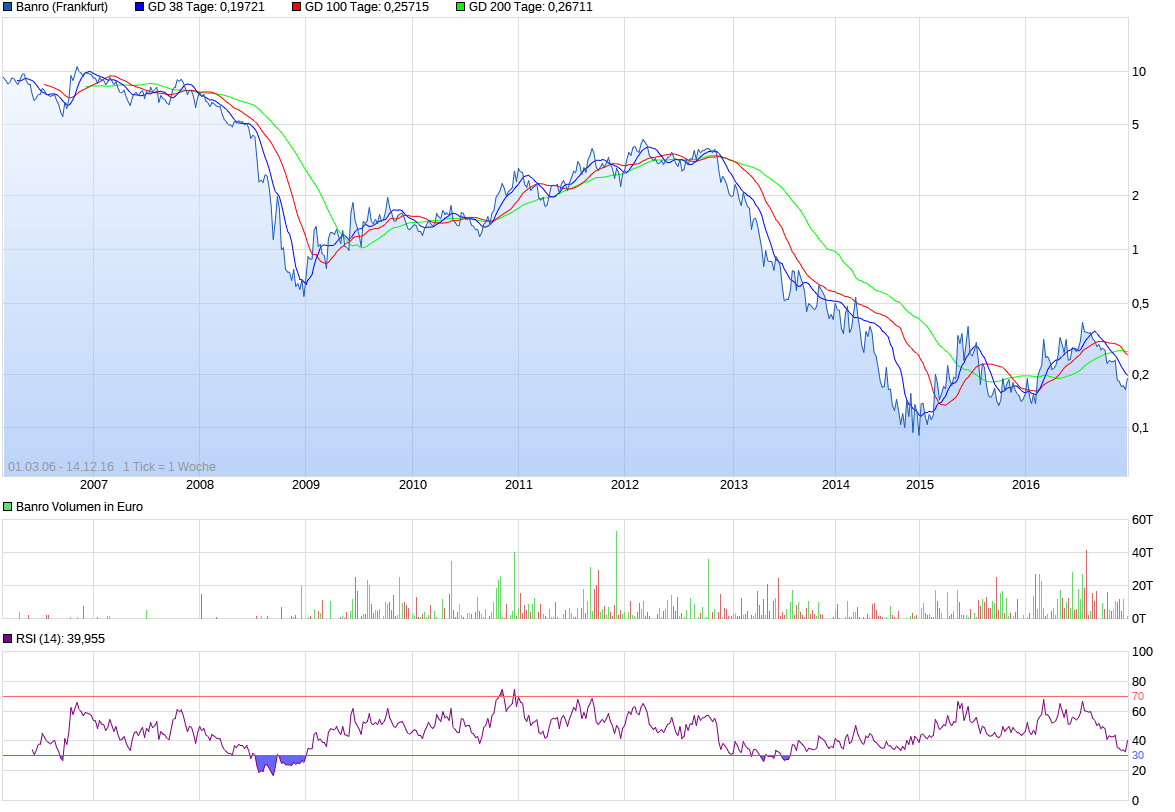1175x812 pixels.
Task: Click the blue RSI oversold level 30 label
Action: [1138, 756]
